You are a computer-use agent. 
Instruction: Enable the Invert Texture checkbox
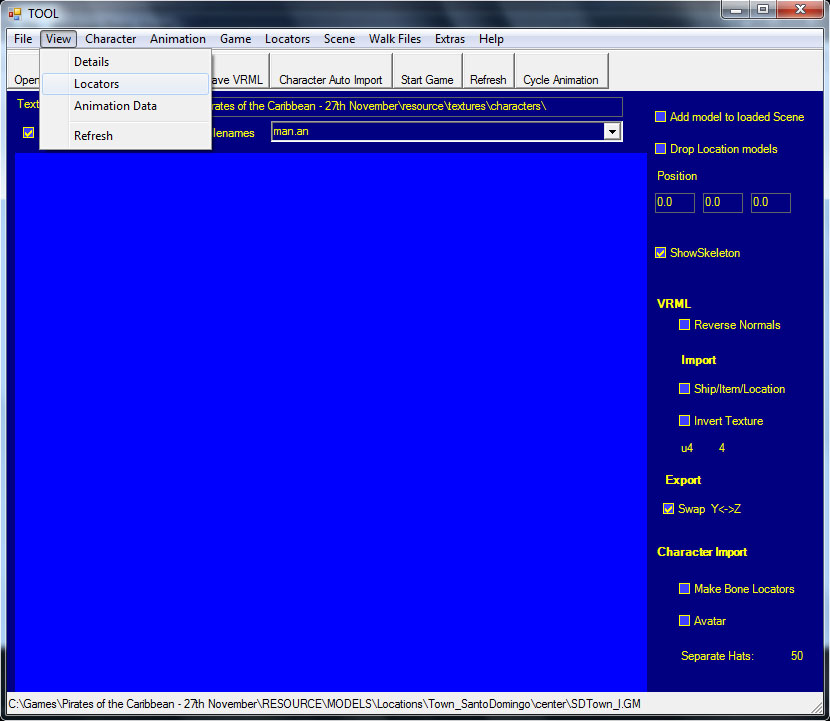pos(684,420)
